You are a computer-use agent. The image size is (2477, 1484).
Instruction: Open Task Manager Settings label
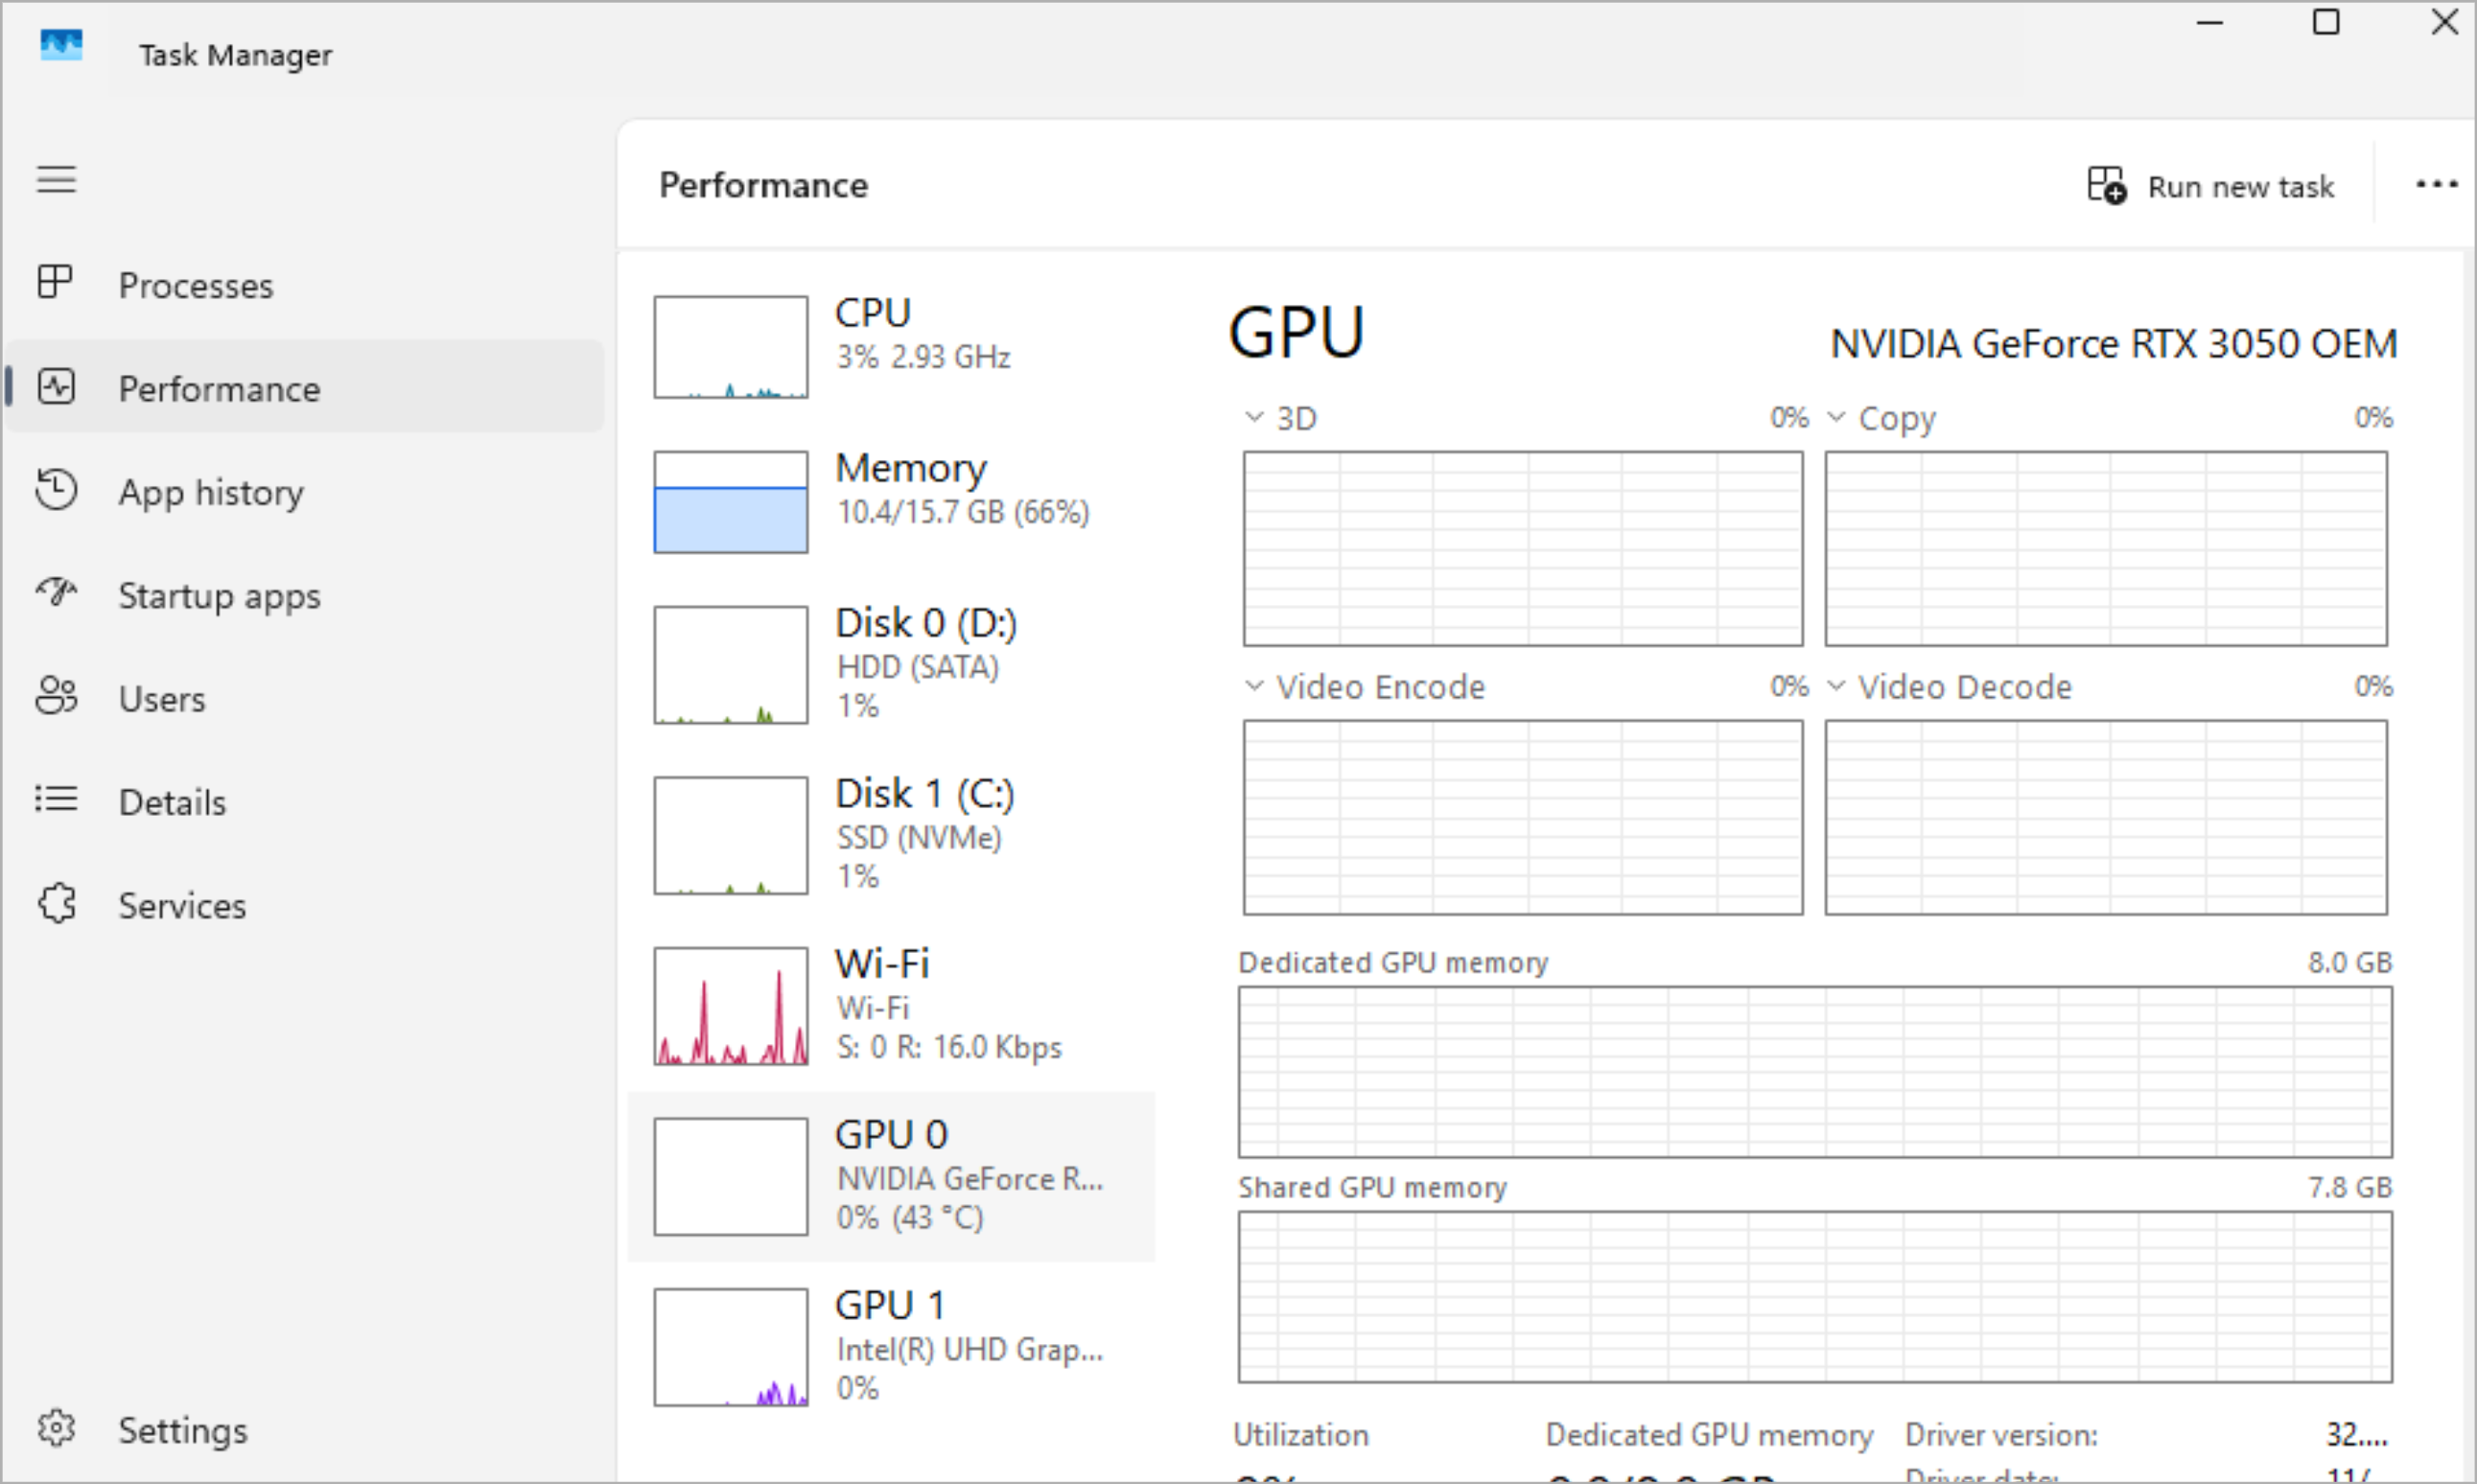(x=183, y=1431)
